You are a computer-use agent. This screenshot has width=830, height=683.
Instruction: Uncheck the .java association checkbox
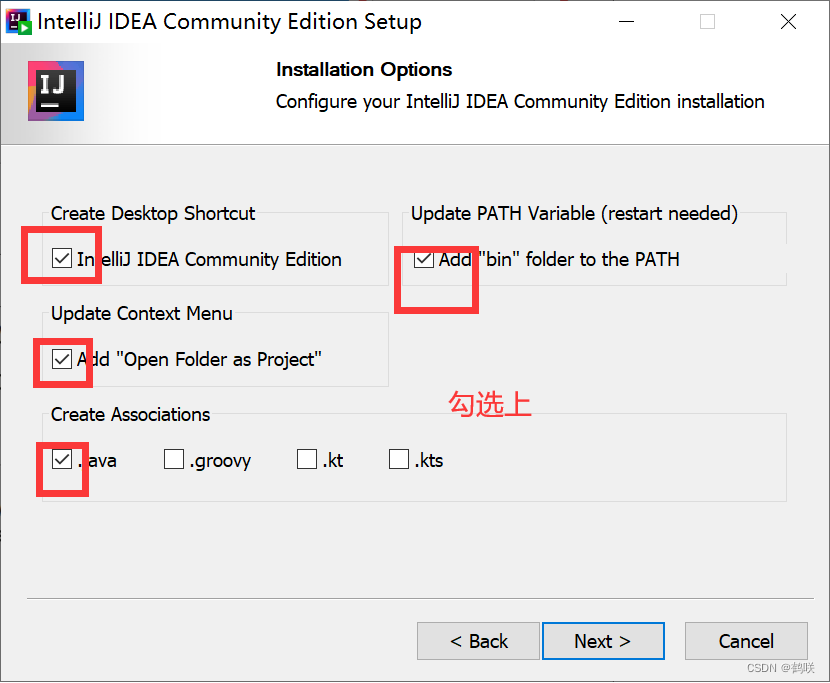coord(63,460)
